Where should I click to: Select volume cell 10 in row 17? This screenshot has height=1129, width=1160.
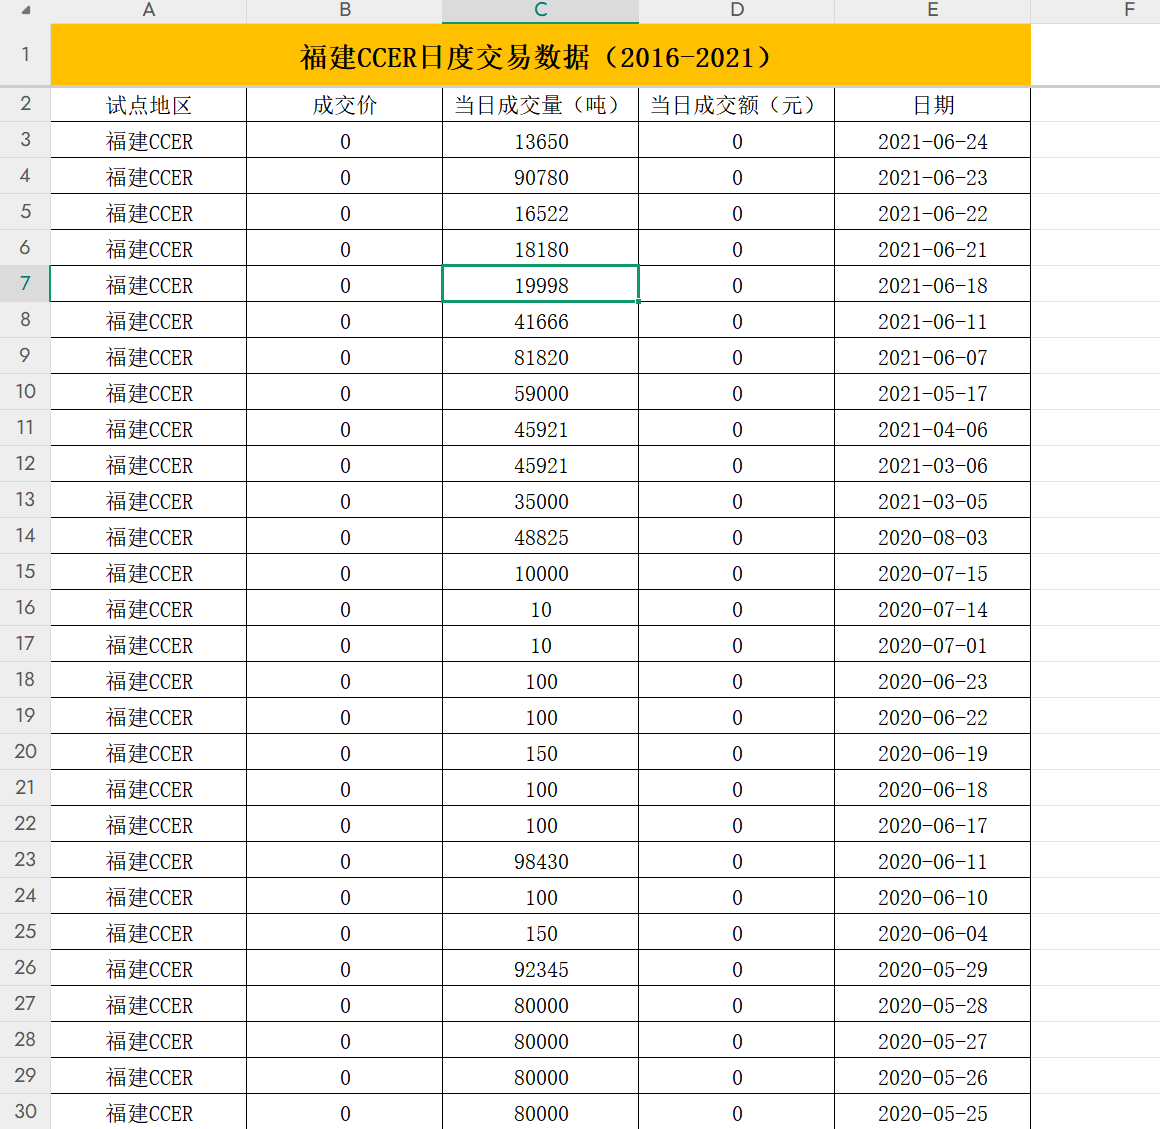tap(540, 645)
